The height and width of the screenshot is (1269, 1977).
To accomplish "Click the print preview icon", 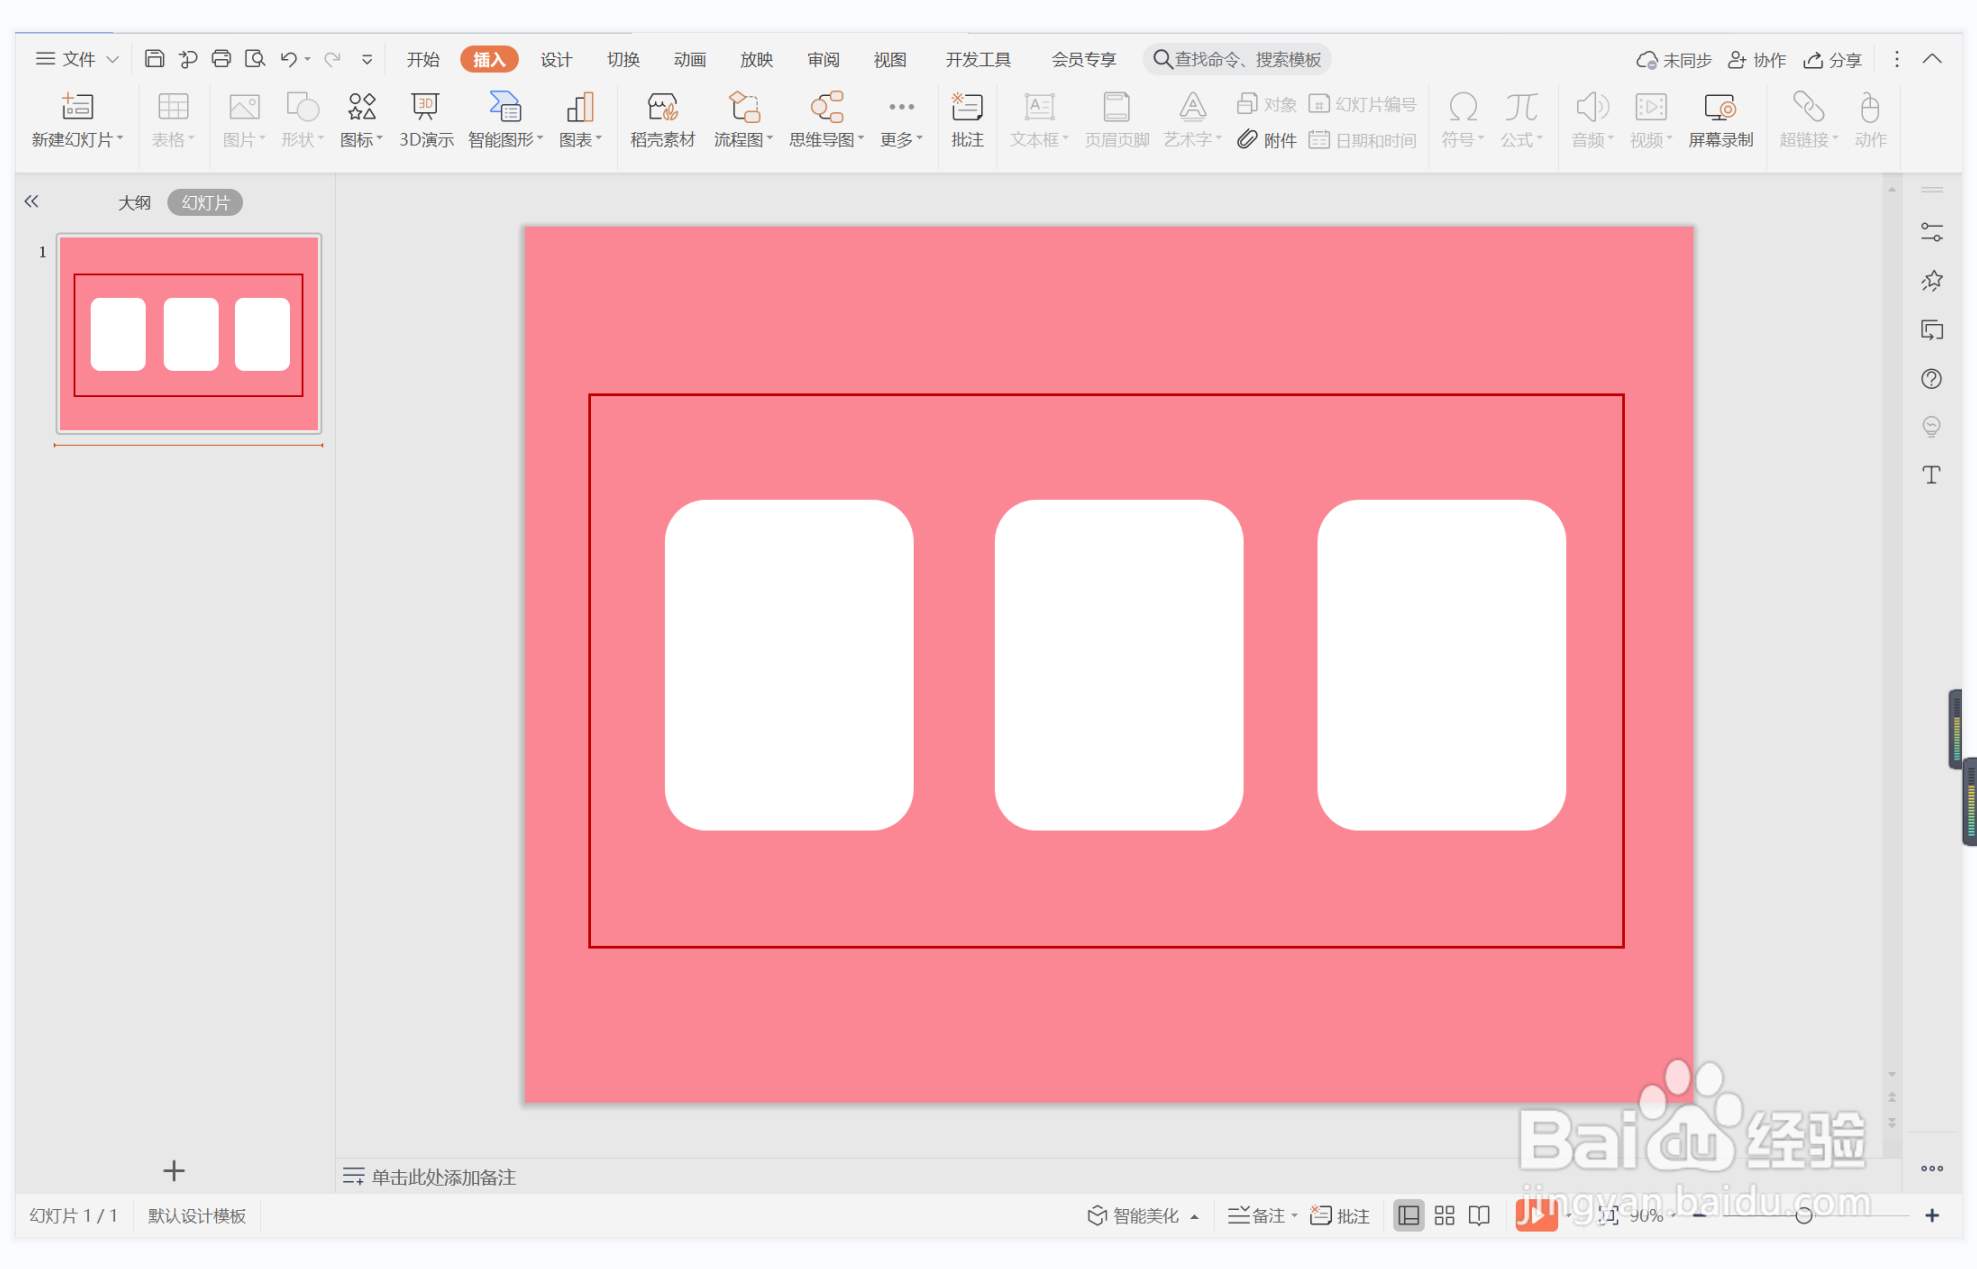I will point(255,59).
